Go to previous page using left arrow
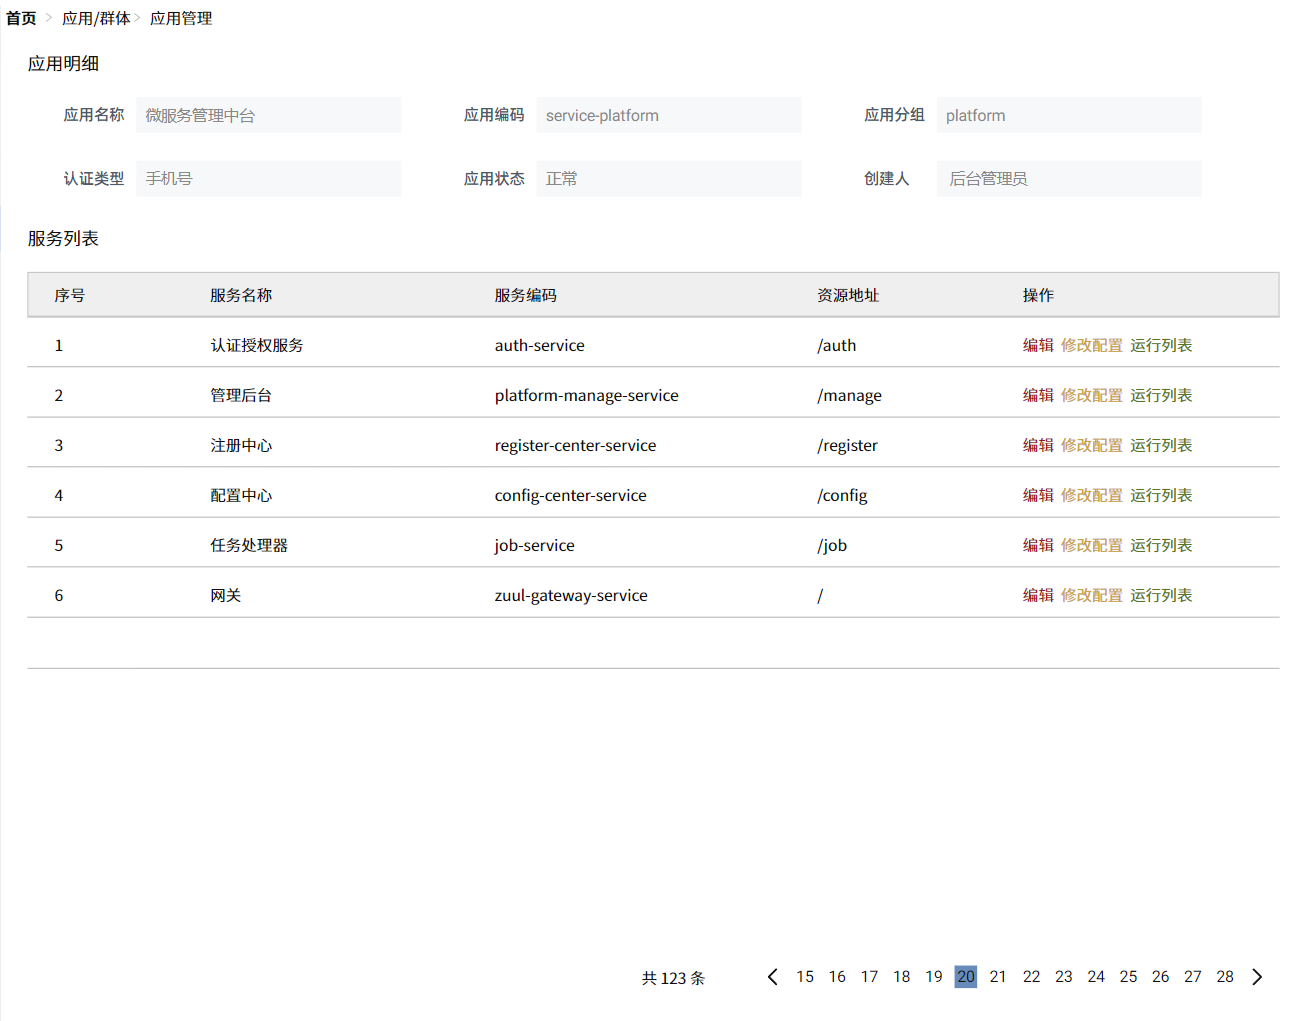Image resolution: width=1307 pixels, height=1021 pixels. point(772,977)
